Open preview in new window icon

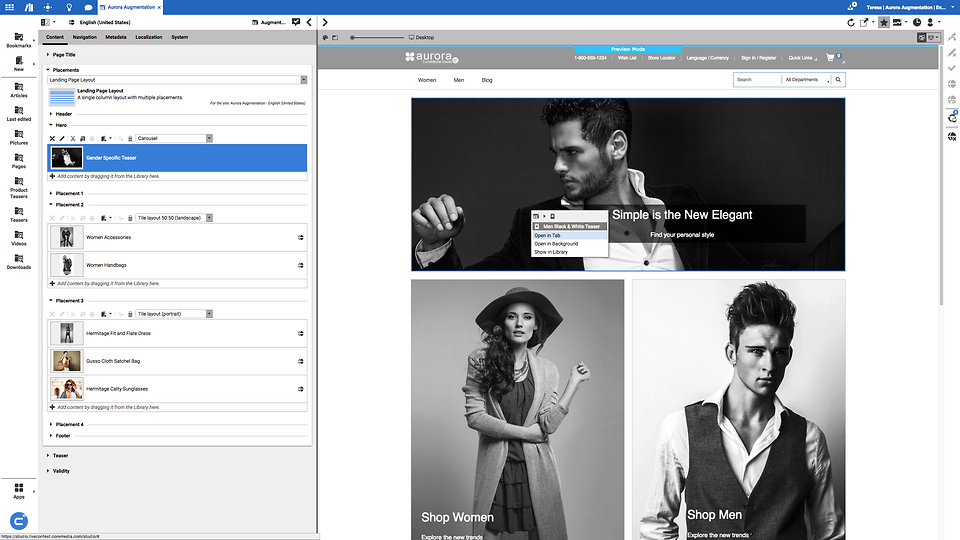tap(864, 22)
